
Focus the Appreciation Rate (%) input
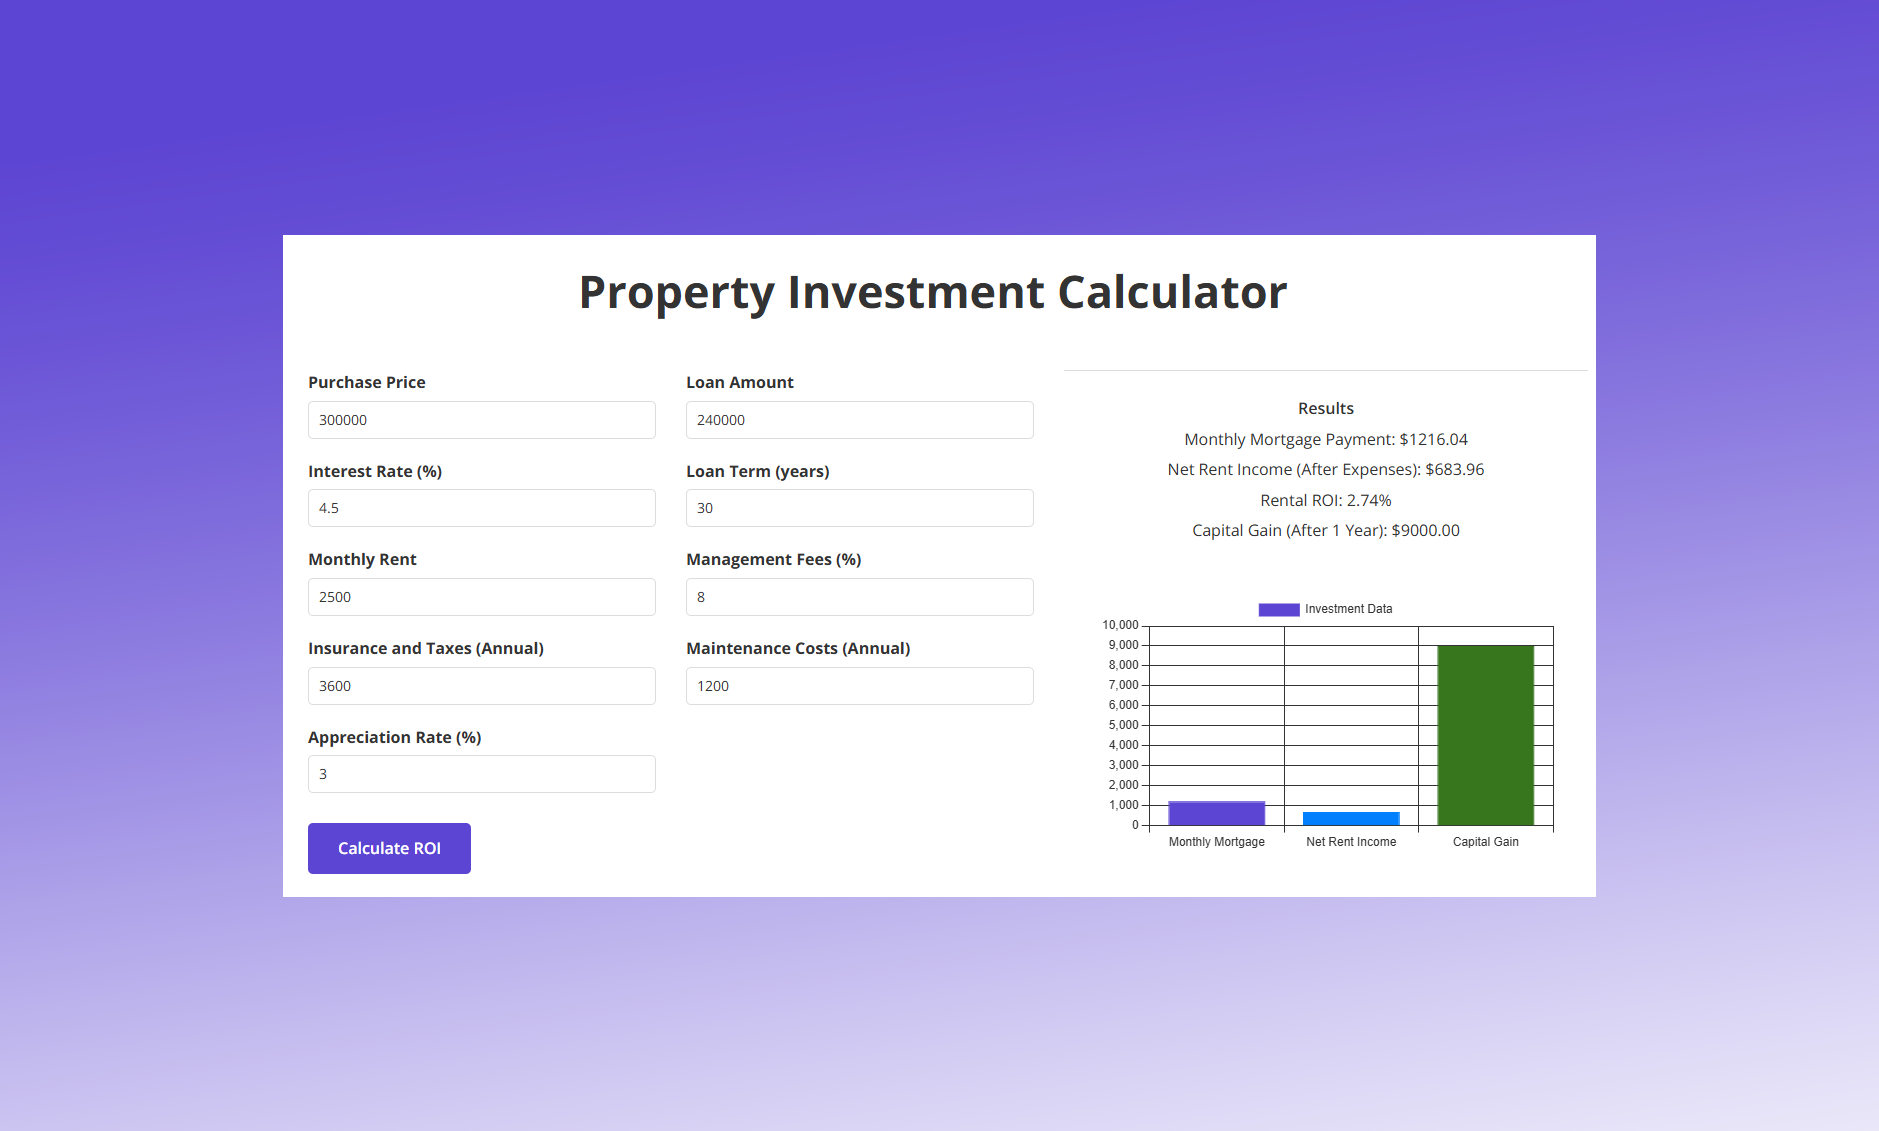point(481,774)
